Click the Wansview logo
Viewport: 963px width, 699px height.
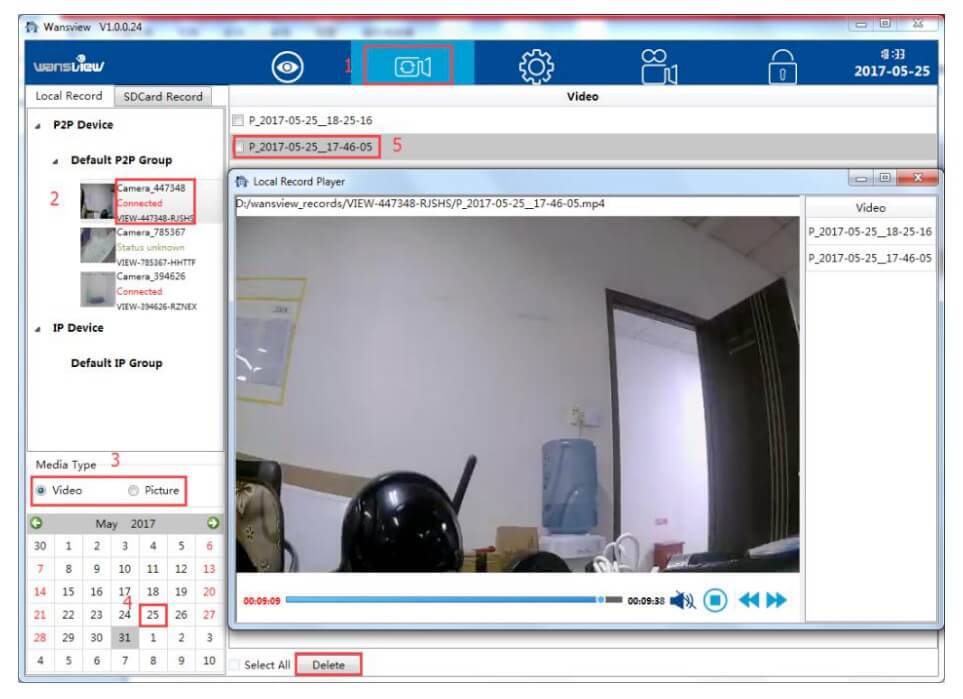(69, 64)
